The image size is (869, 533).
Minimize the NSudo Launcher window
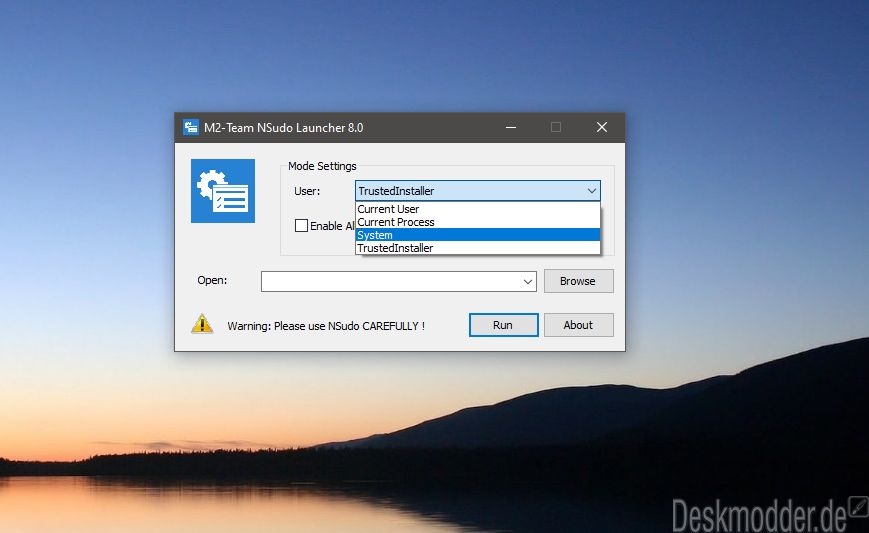coord(511,127)
